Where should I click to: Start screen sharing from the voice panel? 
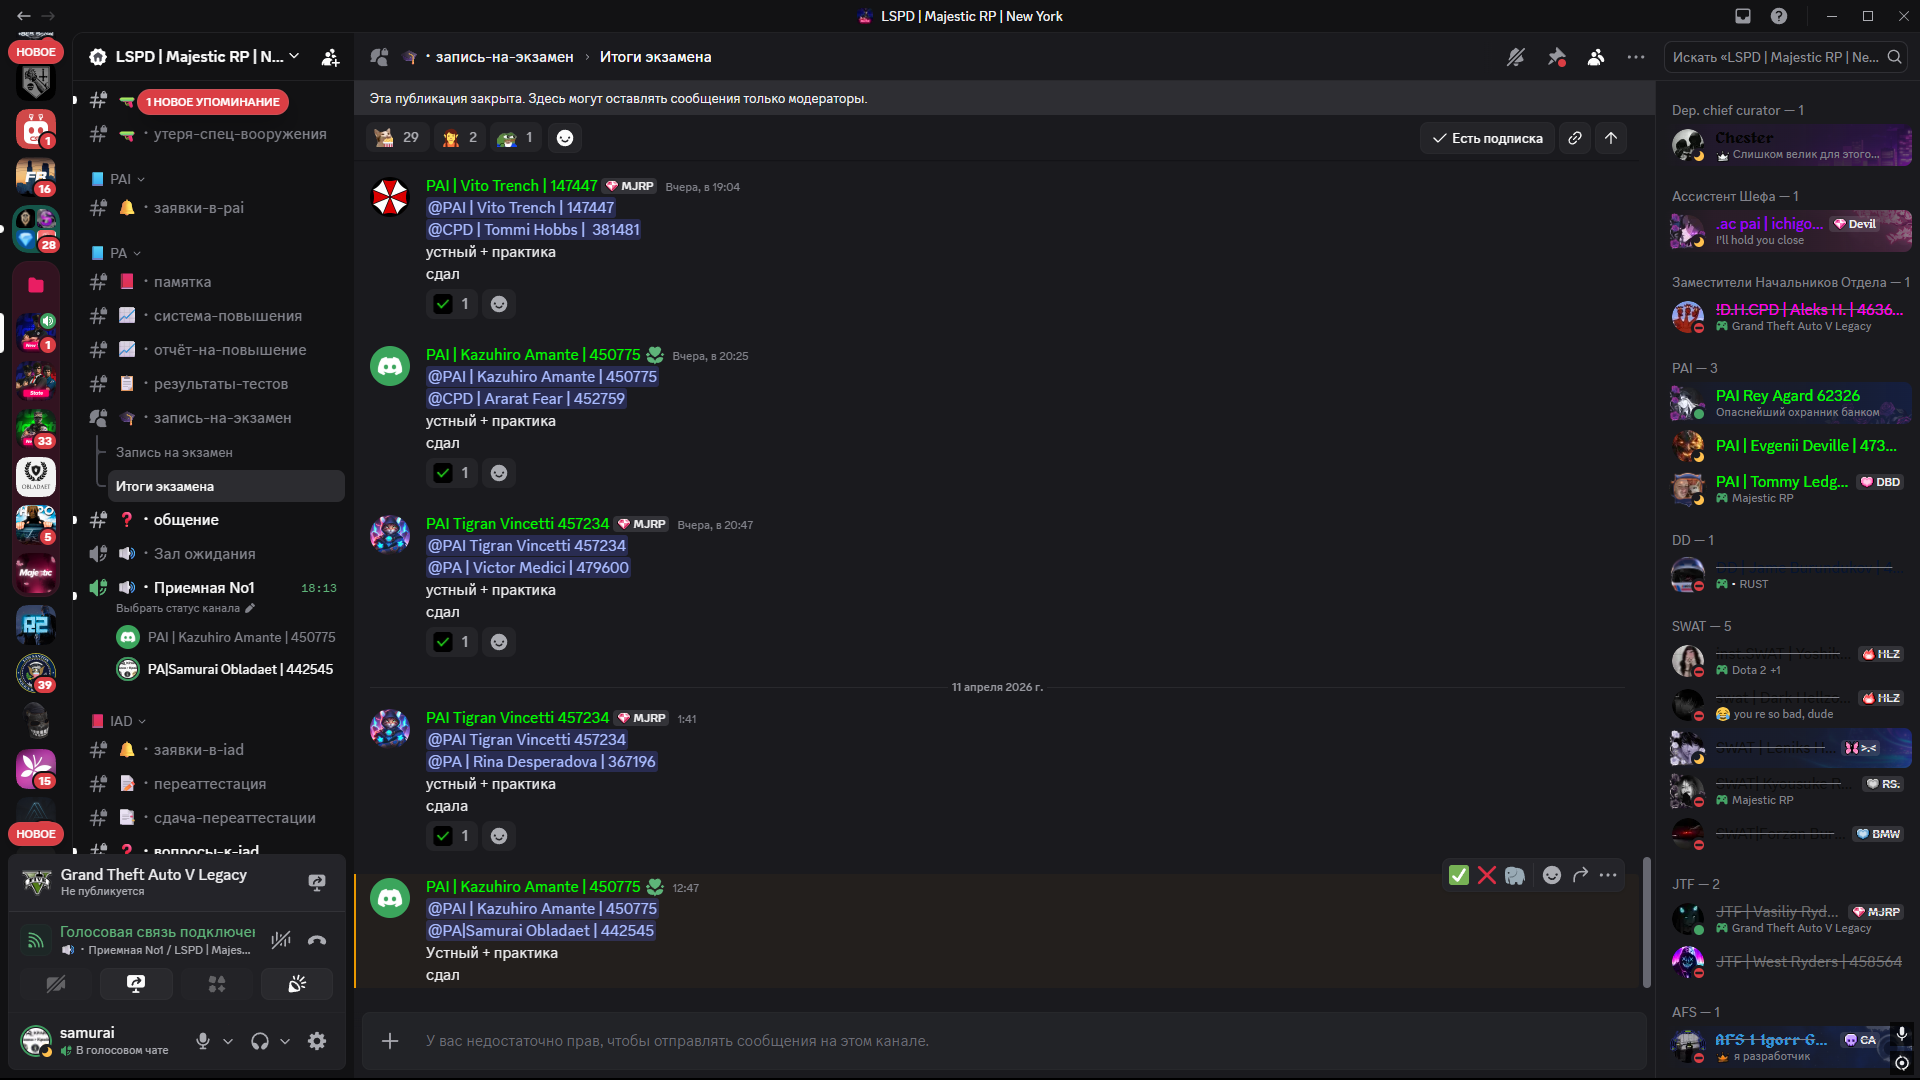(x=136, y=984)
